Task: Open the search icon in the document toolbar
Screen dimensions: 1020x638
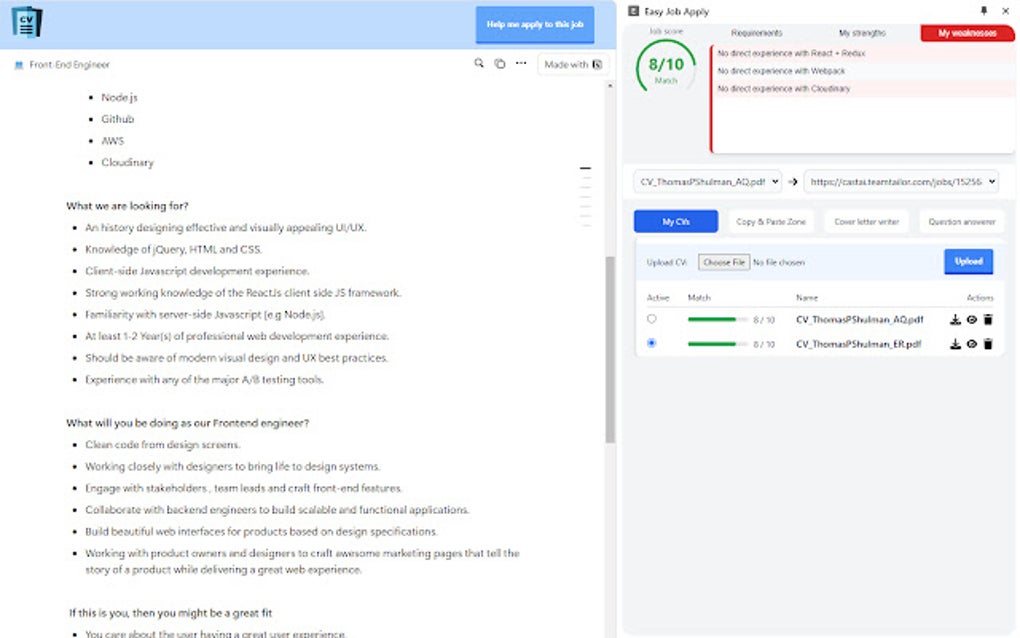Action: (479, 63)
